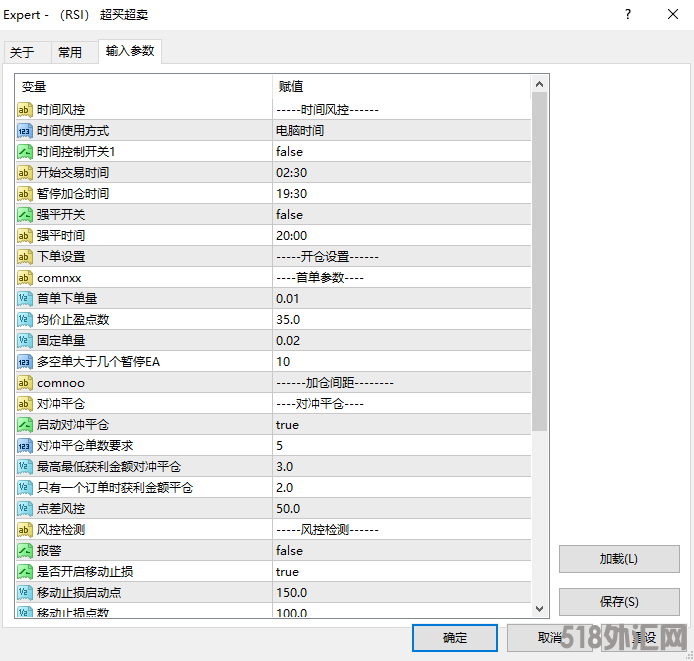Image resolution: width=694 pixels, height=661 pixels.
Task: Edit the 35.0 take profit points value
Action: tap(401, 320)
